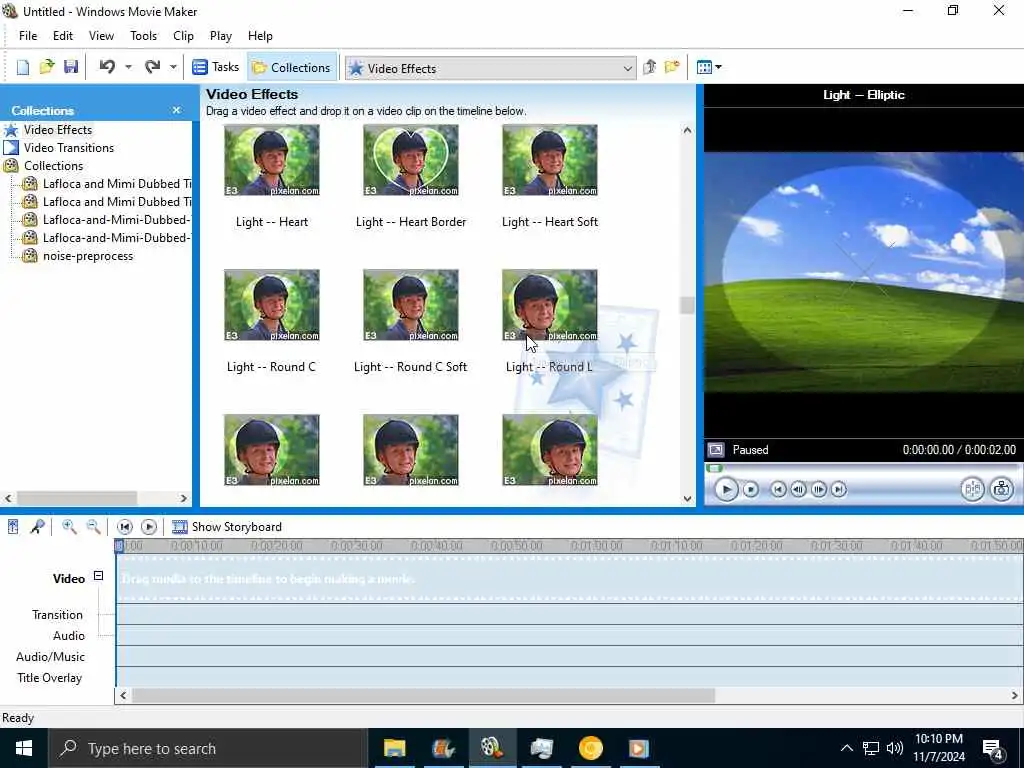Switch to Show Storyboard view

(227, 526)
